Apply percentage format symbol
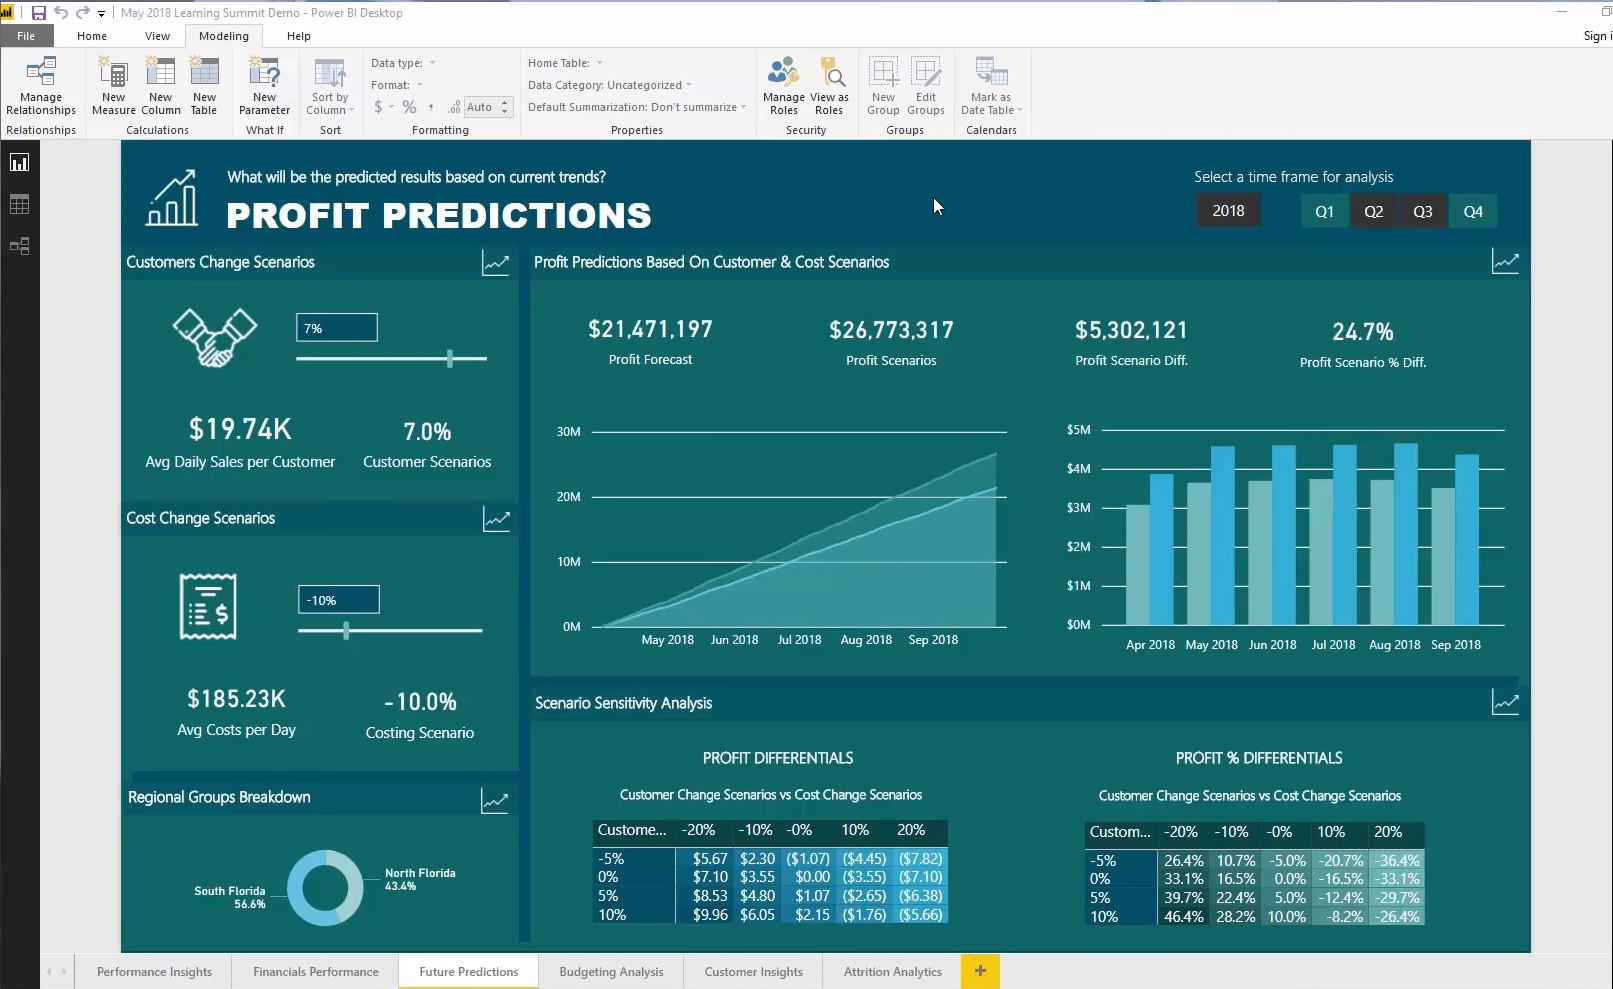The image size is (1613, 989). (409, 107)
